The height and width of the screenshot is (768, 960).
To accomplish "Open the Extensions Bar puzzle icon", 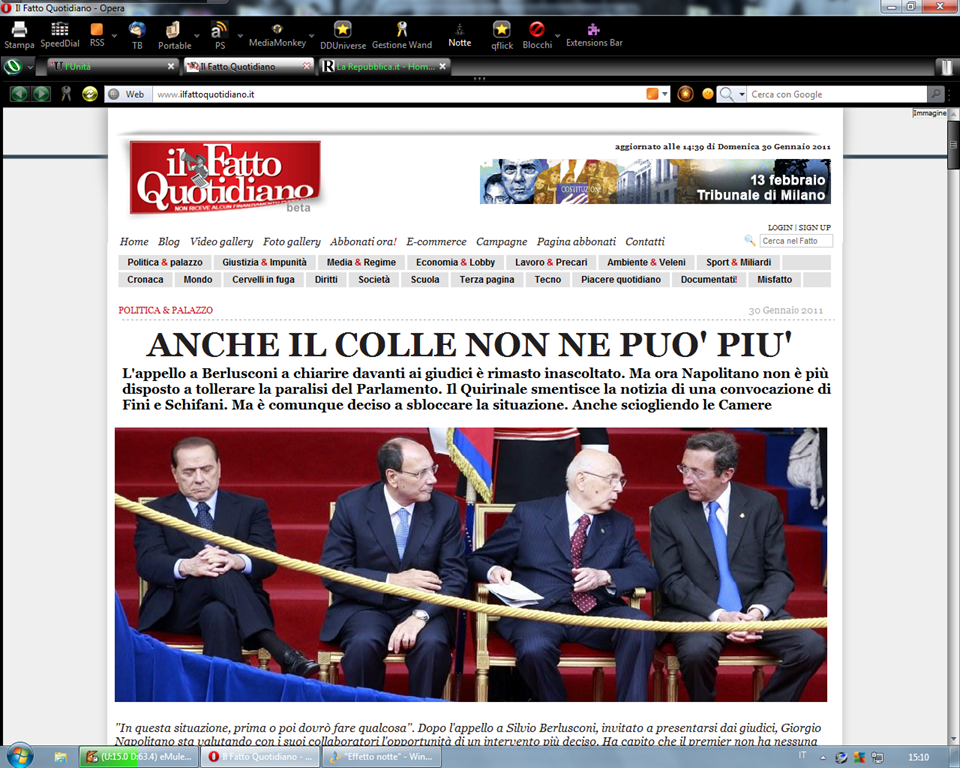I will (x=593, y=29).
